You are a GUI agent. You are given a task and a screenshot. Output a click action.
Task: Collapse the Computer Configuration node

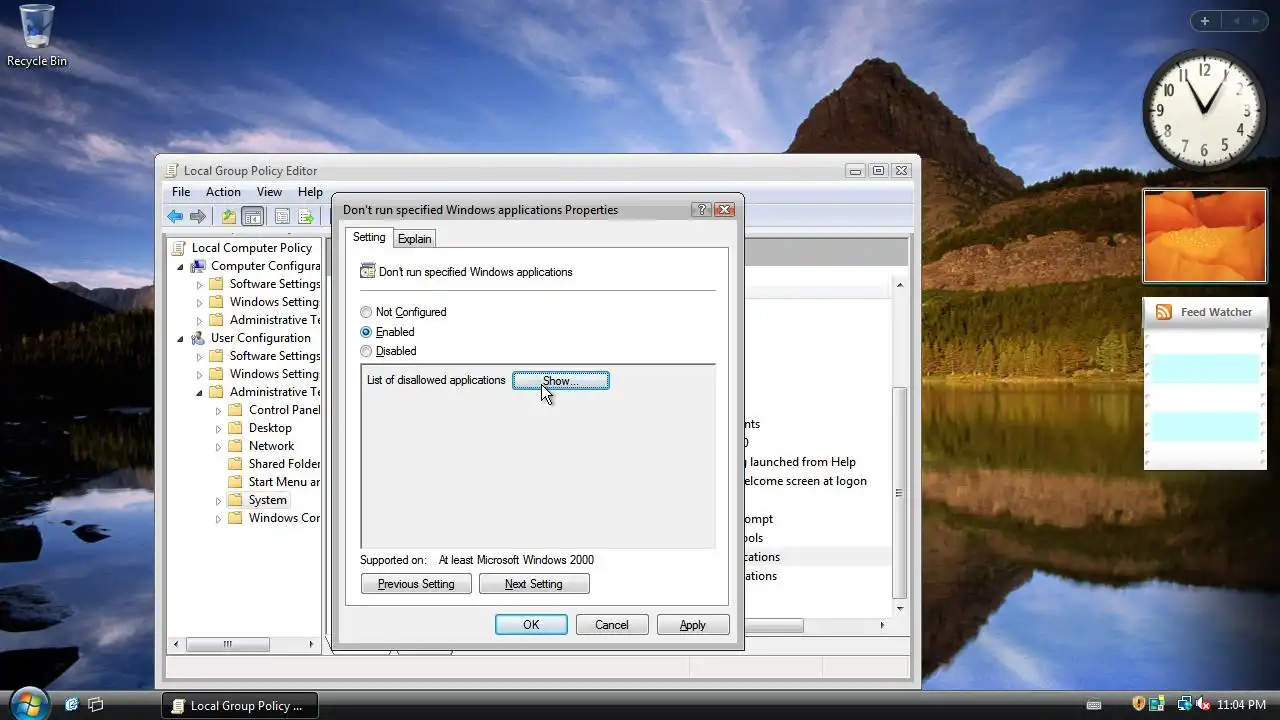click(x=181, y=266)
